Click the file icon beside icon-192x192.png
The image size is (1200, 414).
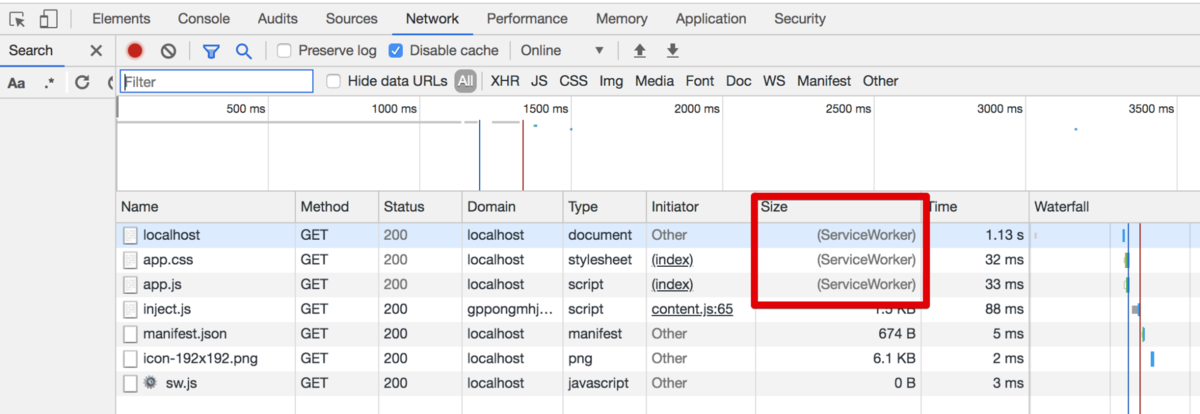pos(130,358)
